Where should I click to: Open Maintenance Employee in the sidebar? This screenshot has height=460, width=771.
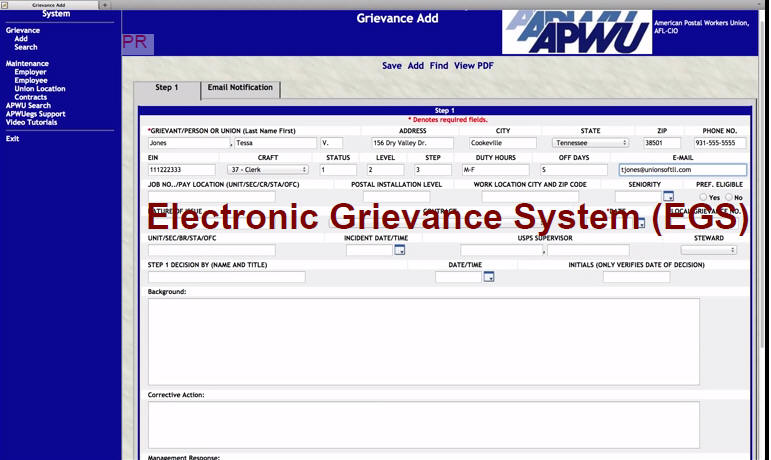[31, 81]
